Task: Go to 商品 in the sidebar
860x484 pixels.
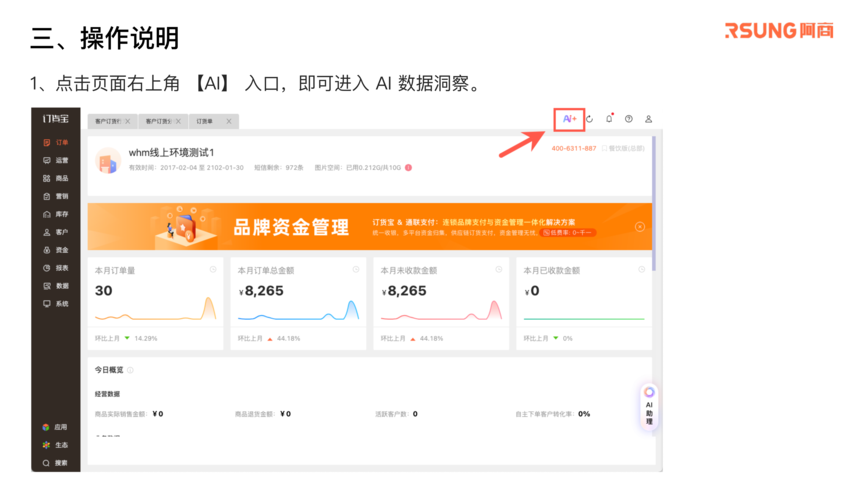Action: pos(56,178)
